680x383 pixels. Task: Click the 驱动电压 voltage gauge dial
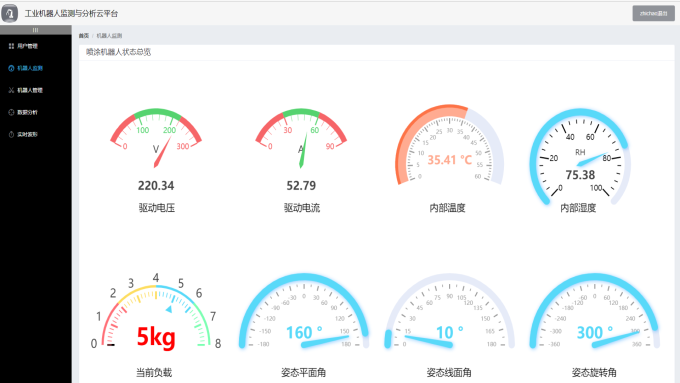coord(156,138)
